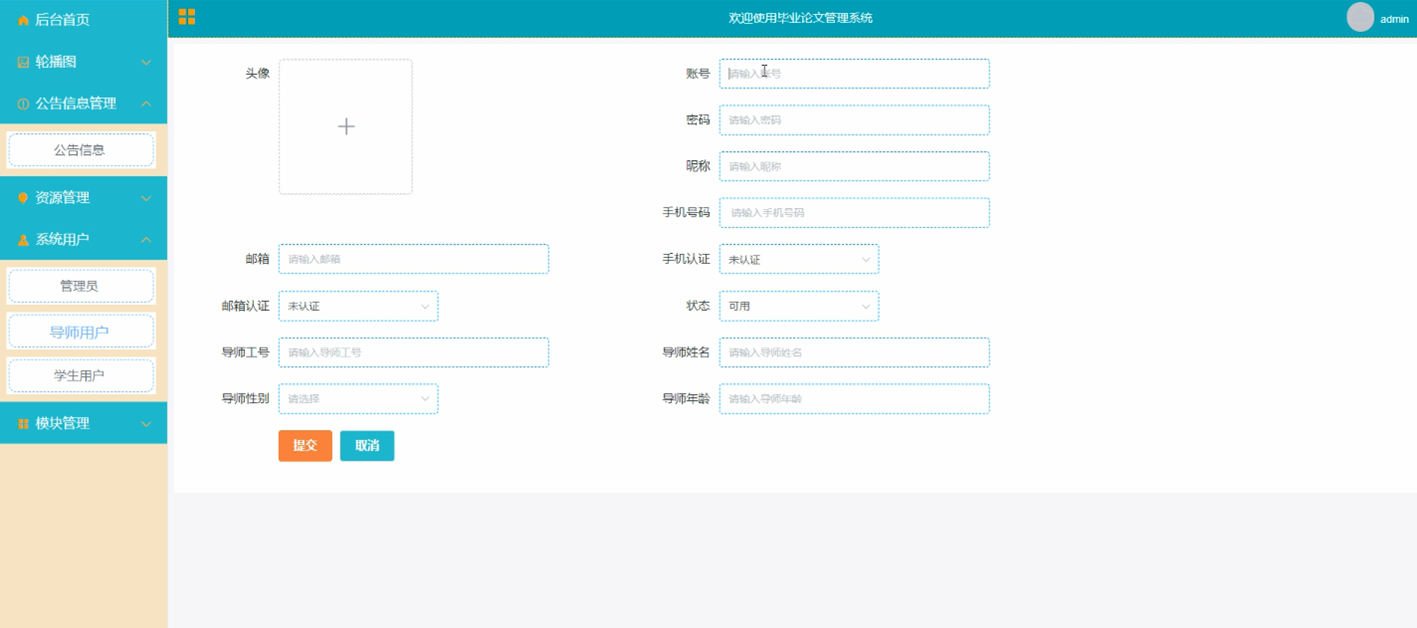
Task: Expand the 资源管理 menu chevron
Action: [146, 198]
